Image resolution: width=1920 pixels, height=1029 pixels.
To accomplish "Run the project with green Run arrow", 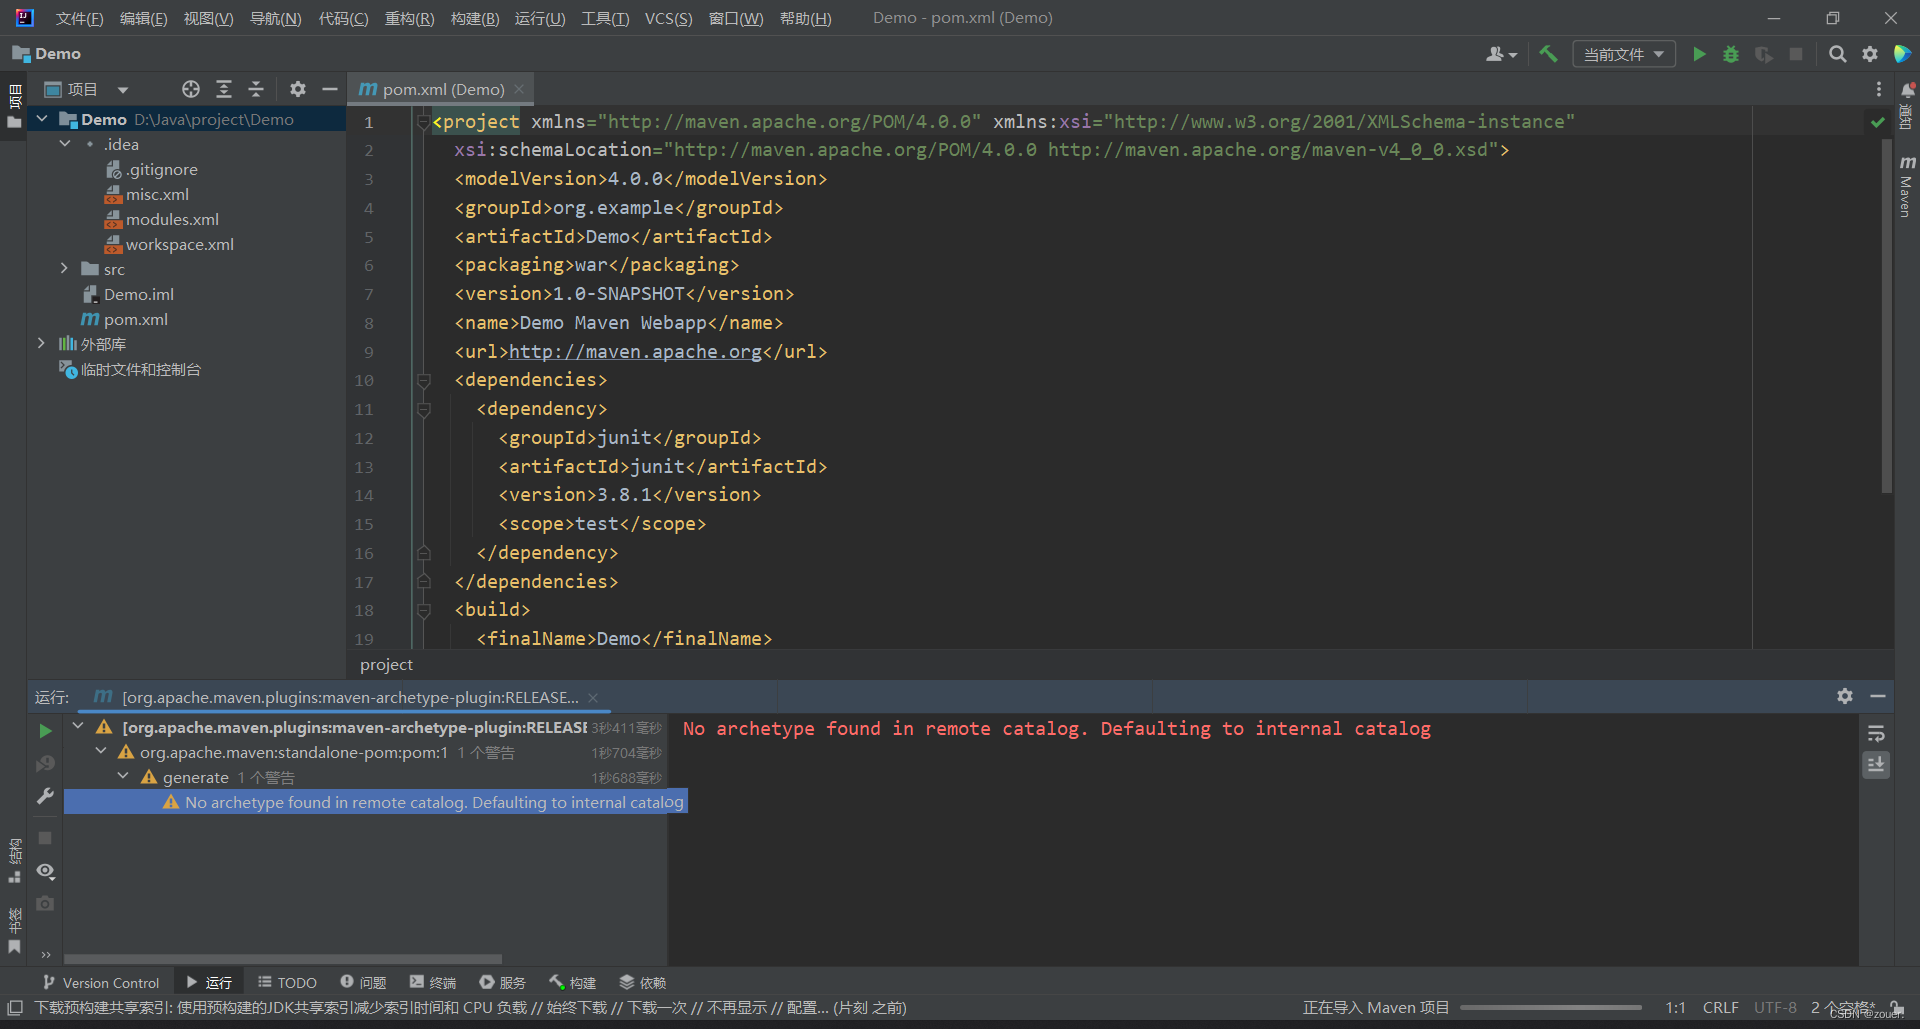I will (x=1699, y=54).
